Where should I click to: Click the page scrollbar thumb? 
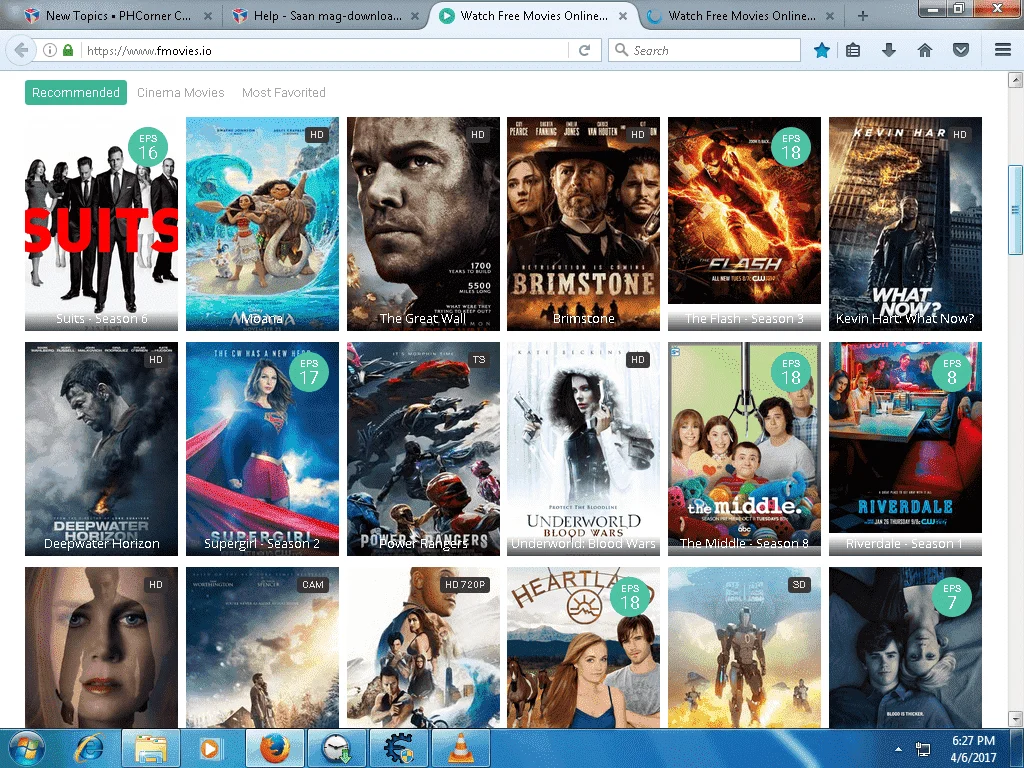point(1015,209)
